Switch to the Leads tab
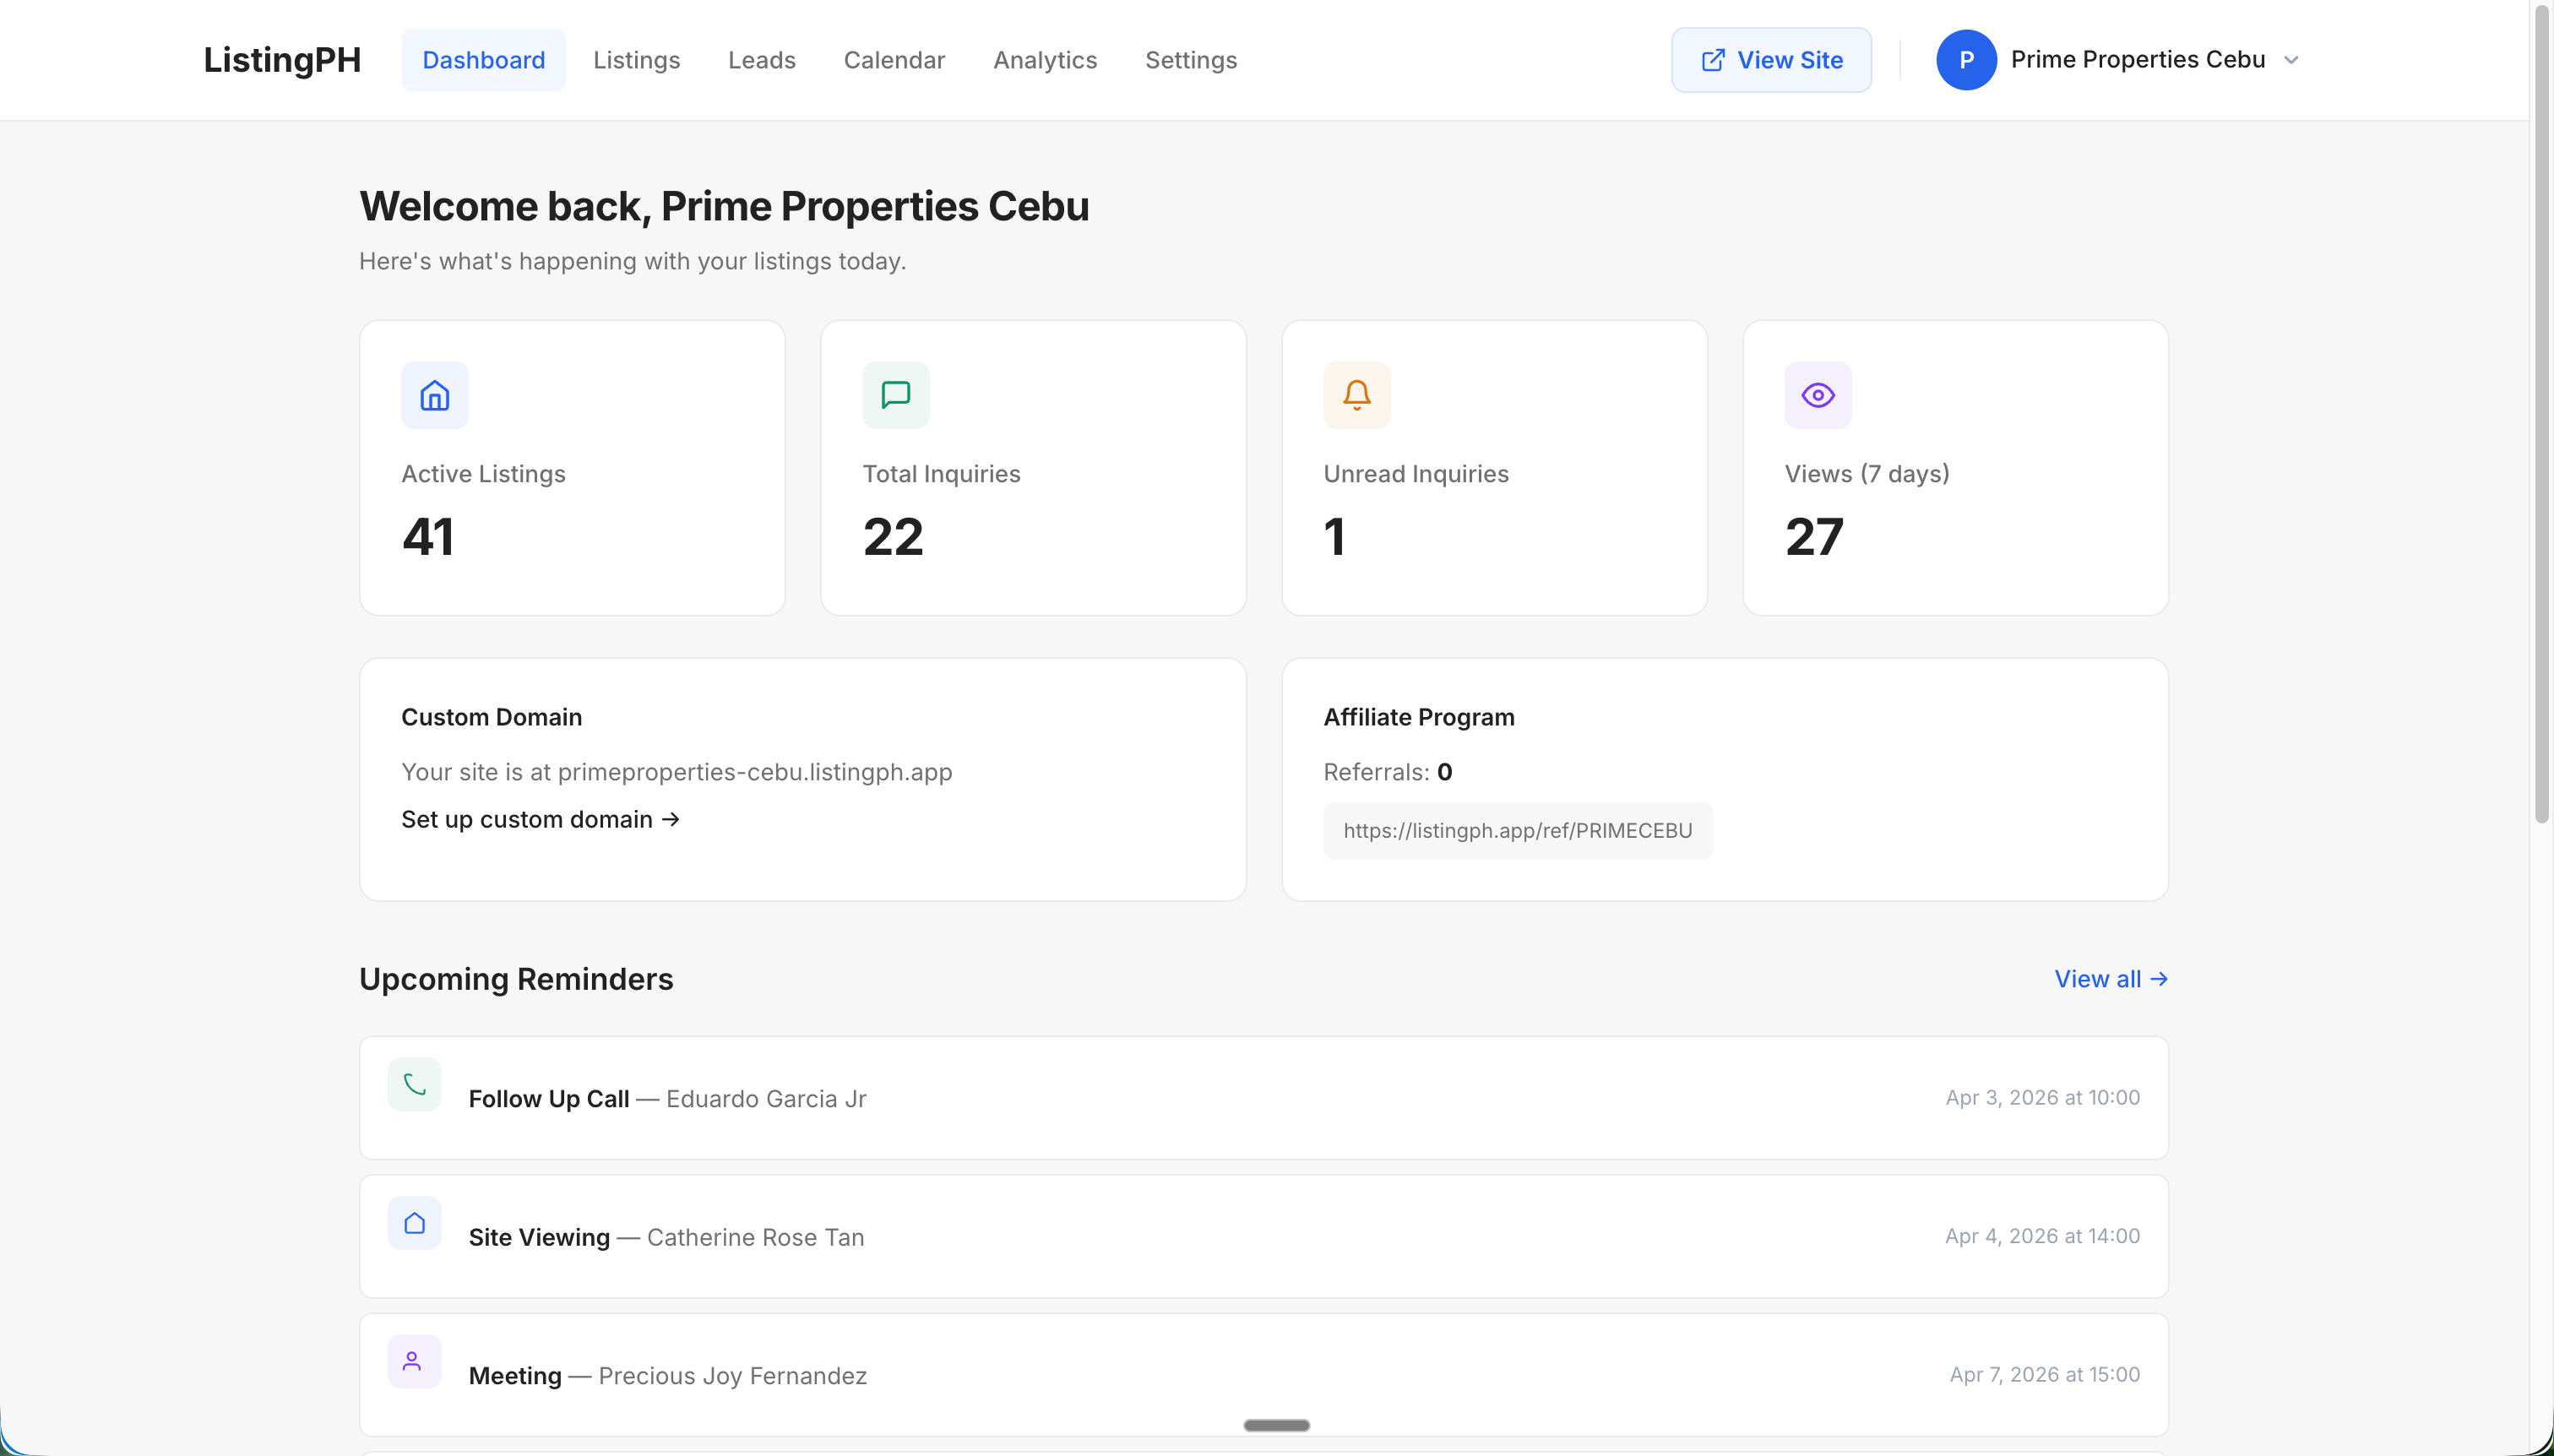The image size is (2554, 1456). click(x=761, y=60)
